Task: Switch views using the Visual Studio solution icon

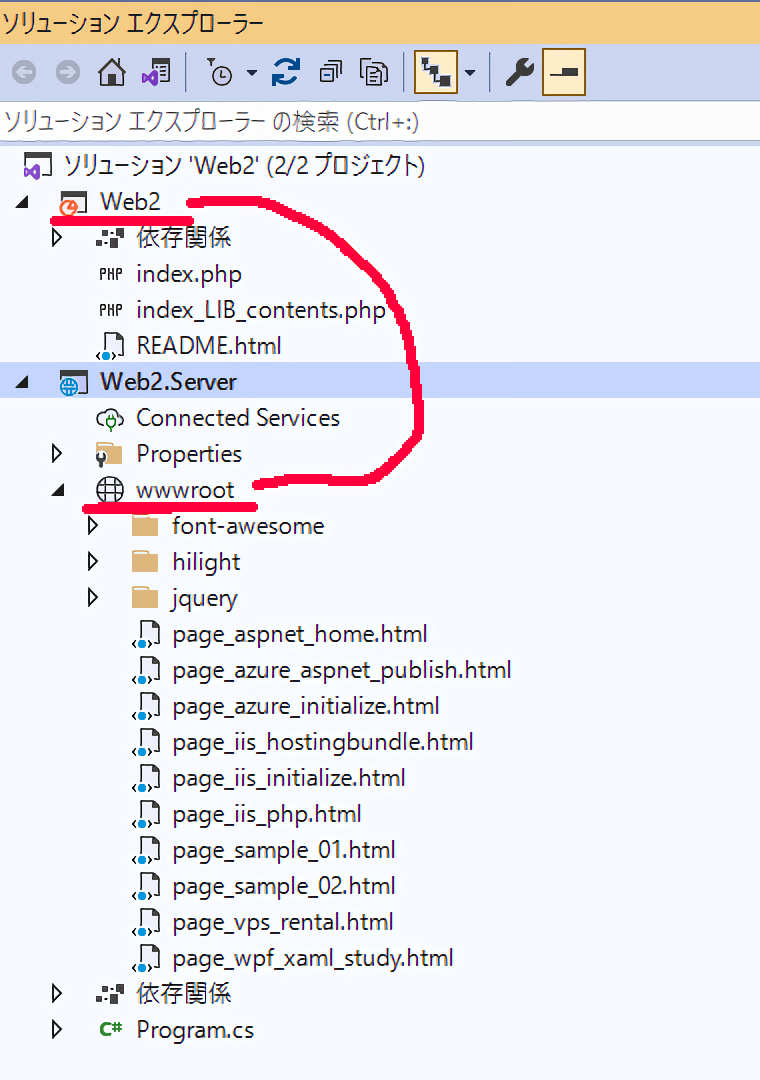Action: 155,73
